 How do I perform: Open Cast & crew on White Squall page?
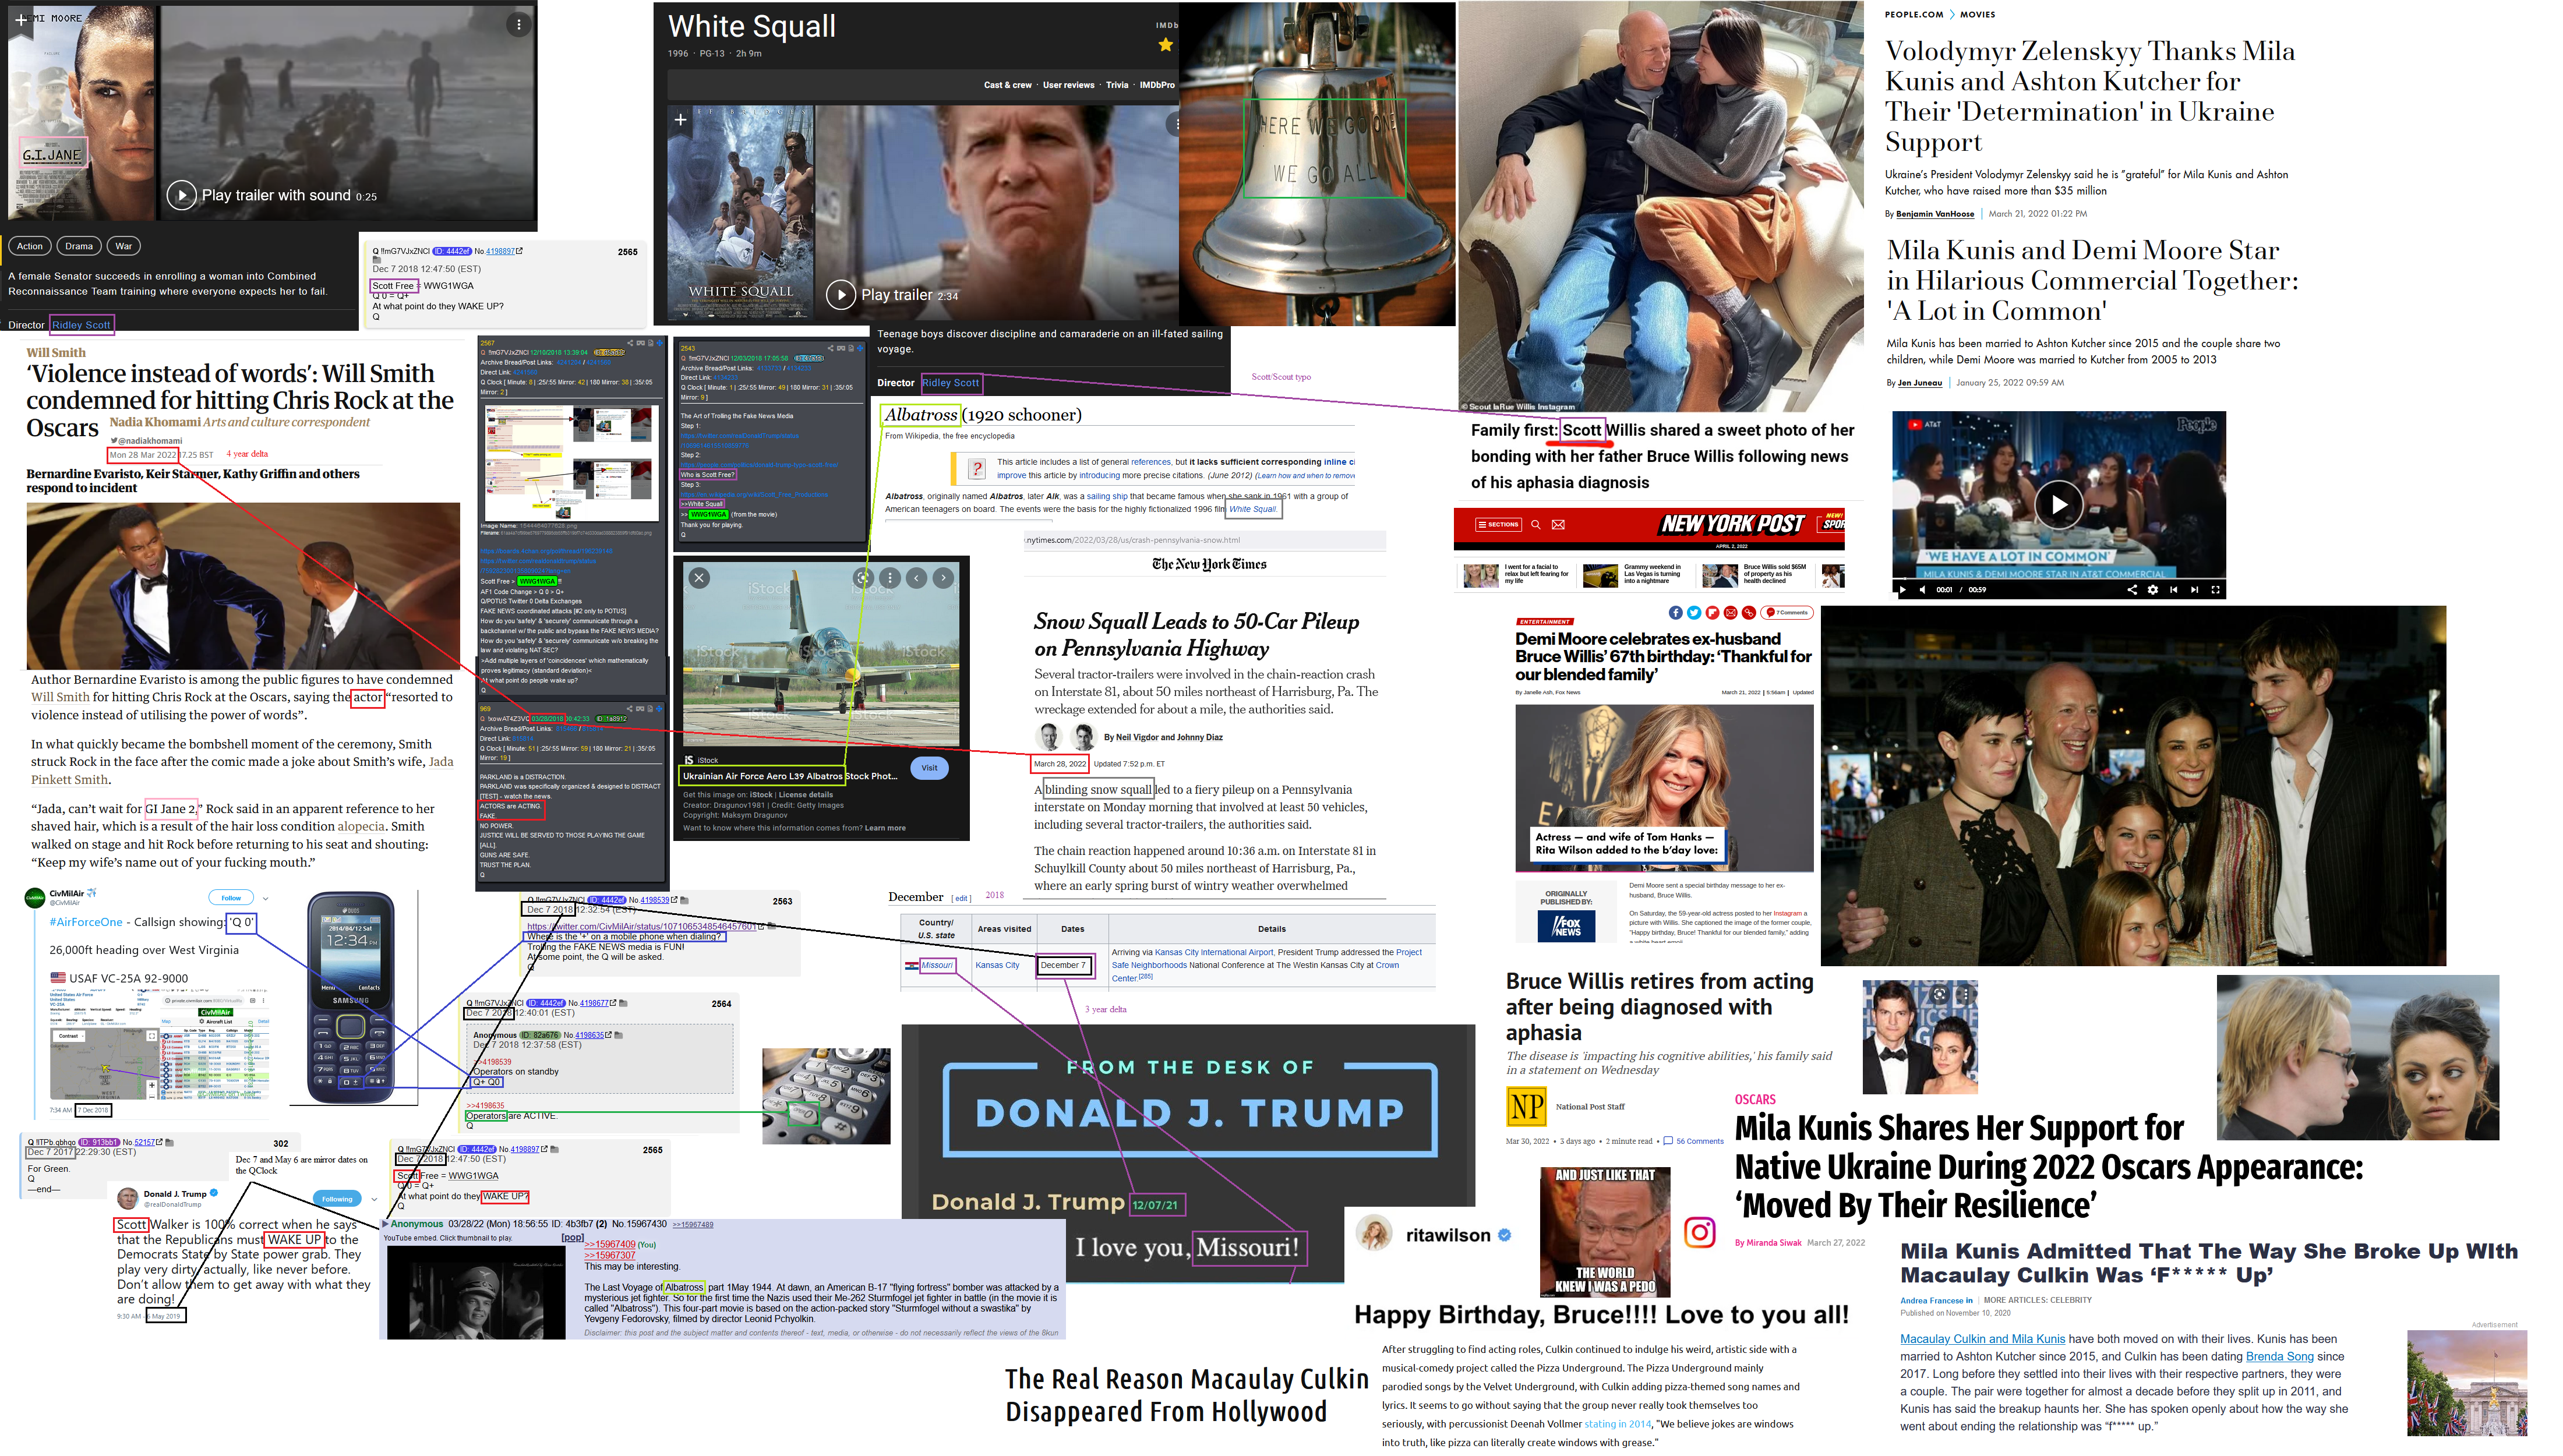pyautogui.click(x=1007, y=85)
